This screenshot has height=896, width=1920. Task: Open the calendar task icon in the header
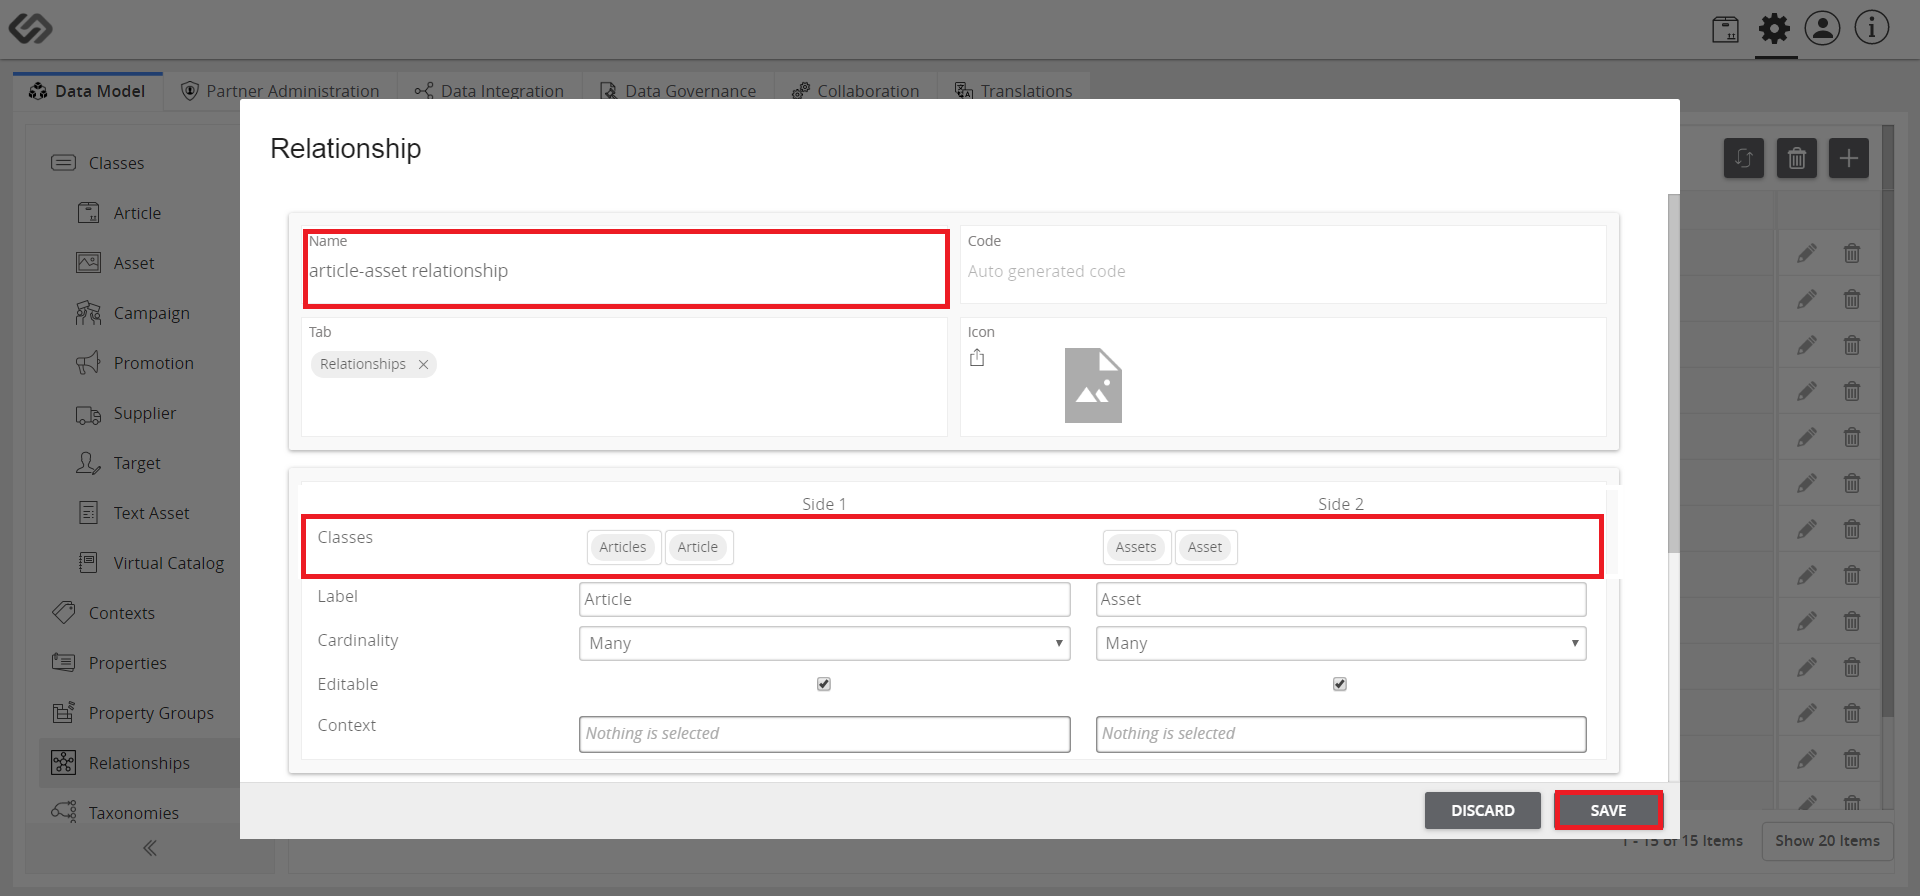[x=1725, y=30]
